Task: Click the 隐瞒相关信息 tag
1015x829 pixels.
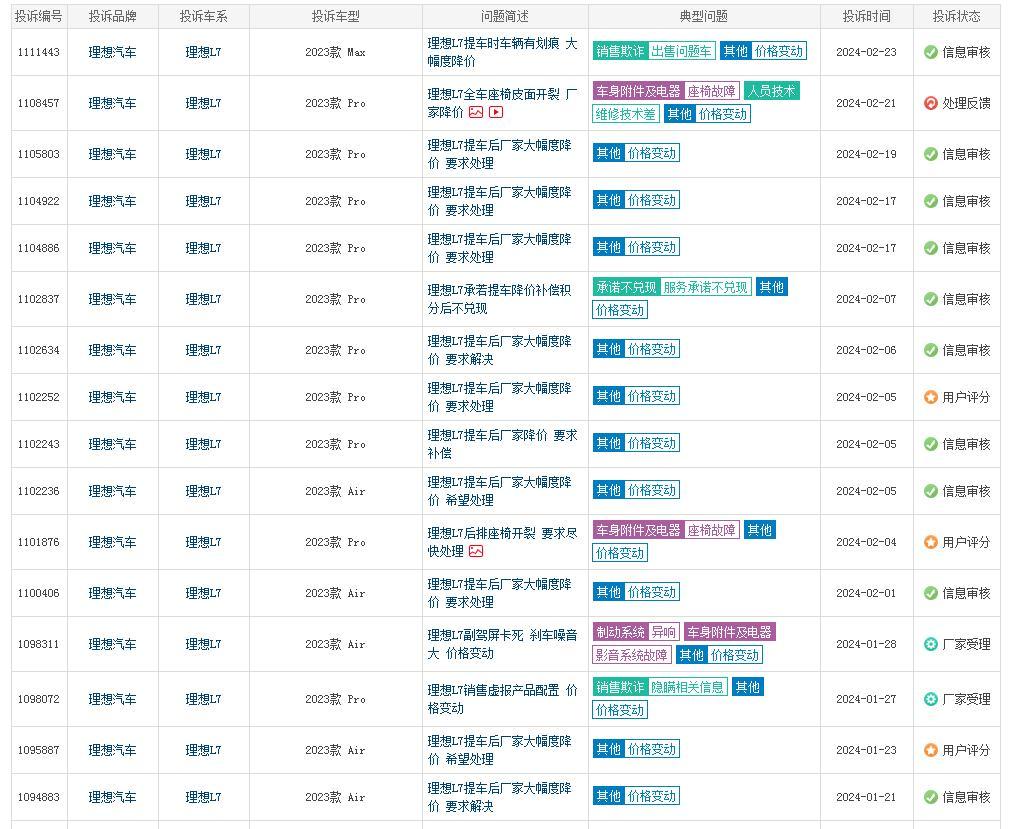Action: (687, 687)
